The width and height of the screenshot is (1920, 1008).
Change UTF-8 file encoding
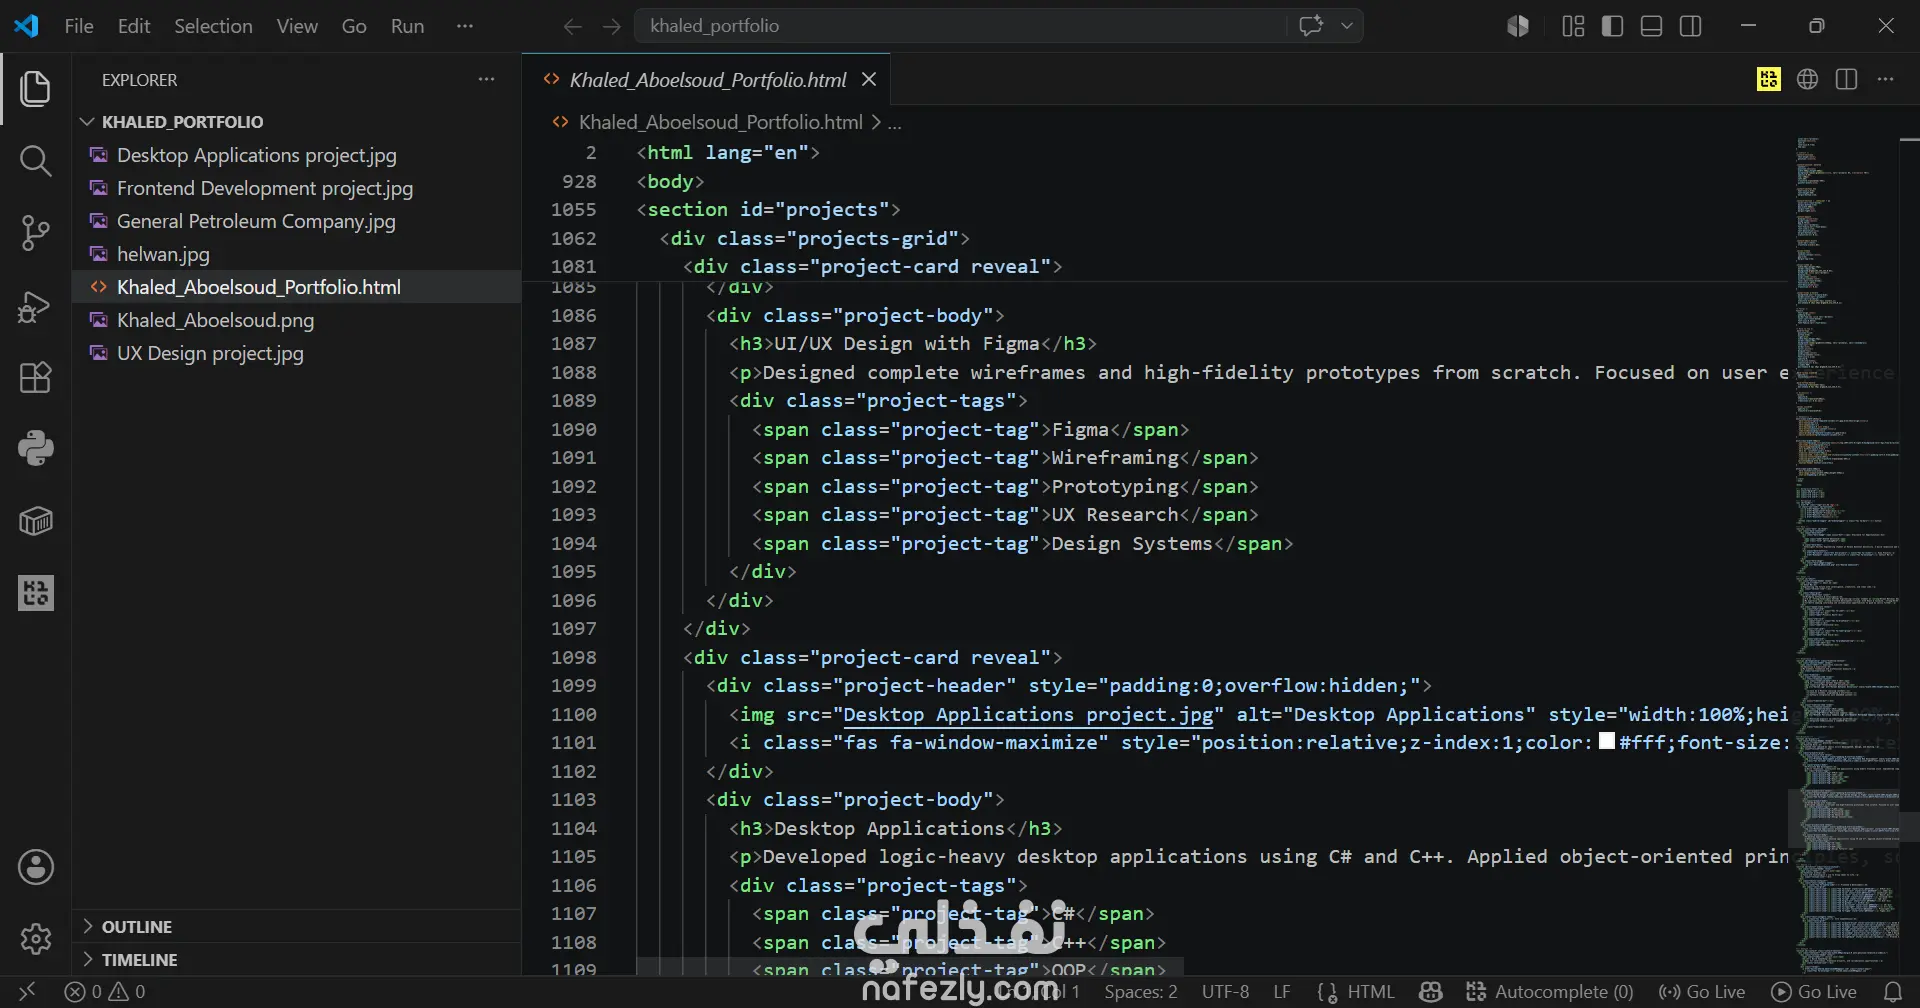pyautogui.click(x=1225, y=991)
